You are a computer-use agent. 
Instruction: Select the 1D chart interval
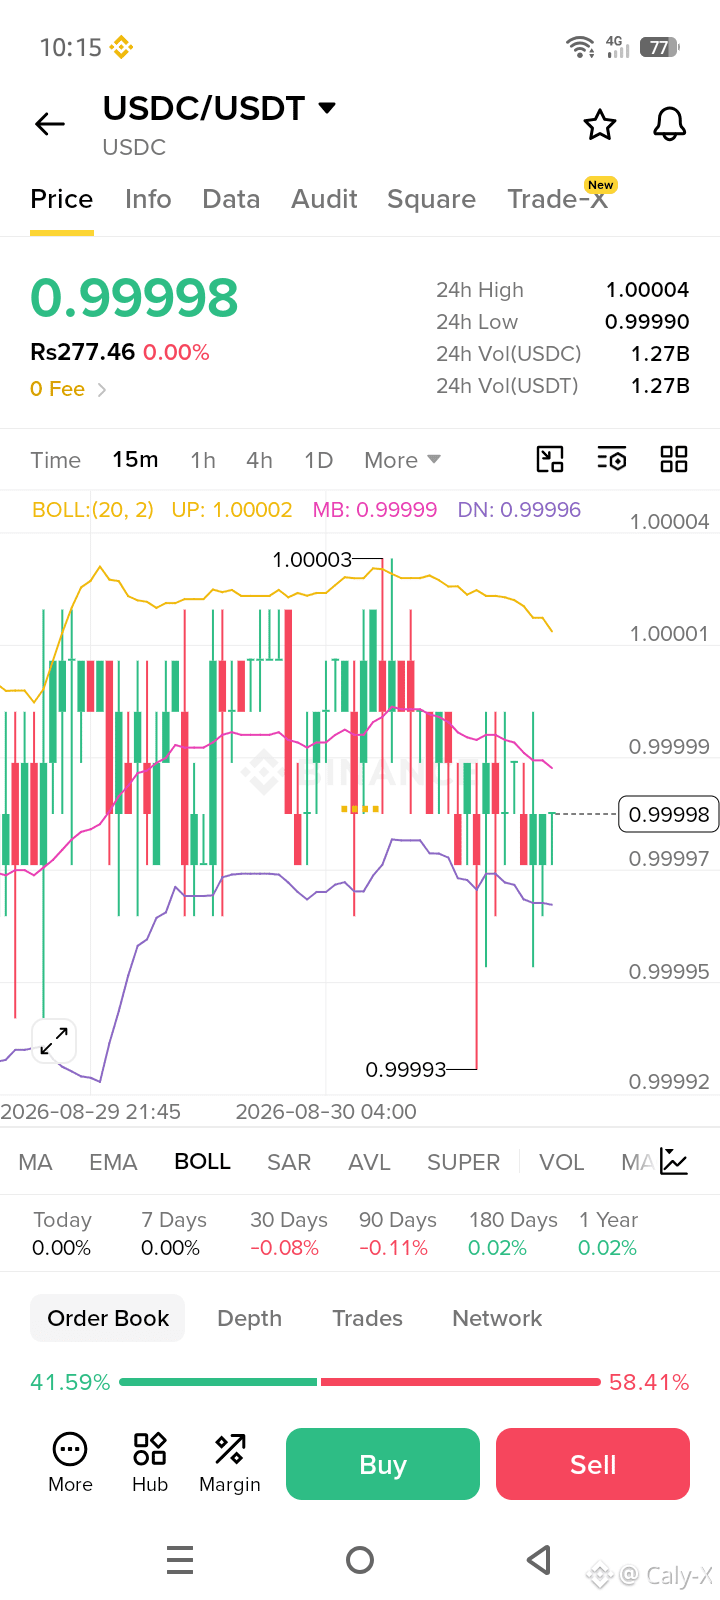pyautogui.click(x=318, y=460)
